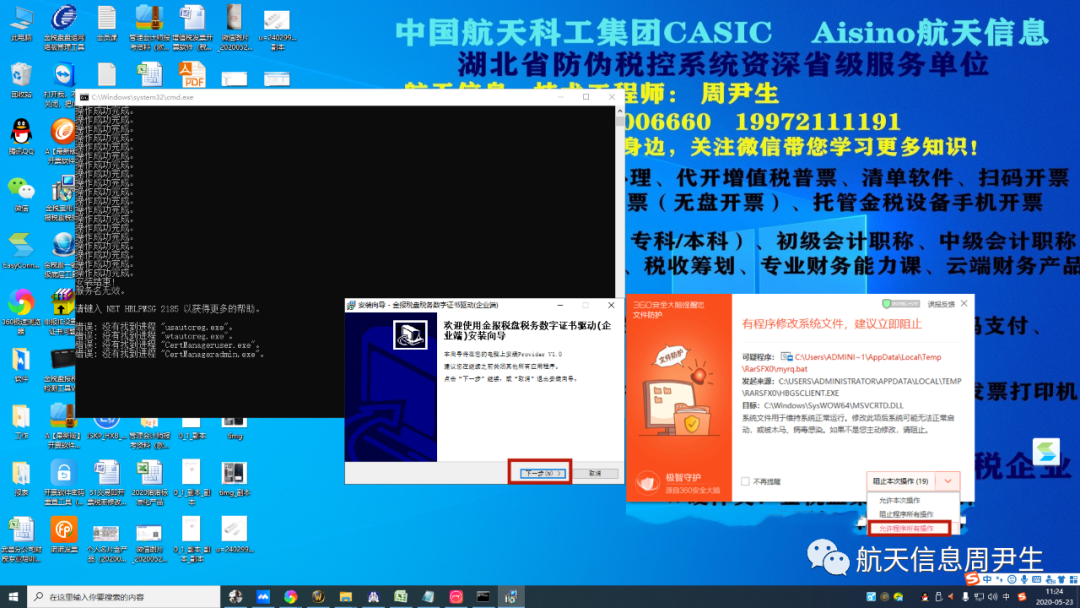Open the File Explorer taskbar icon

(x=345, y=597)
